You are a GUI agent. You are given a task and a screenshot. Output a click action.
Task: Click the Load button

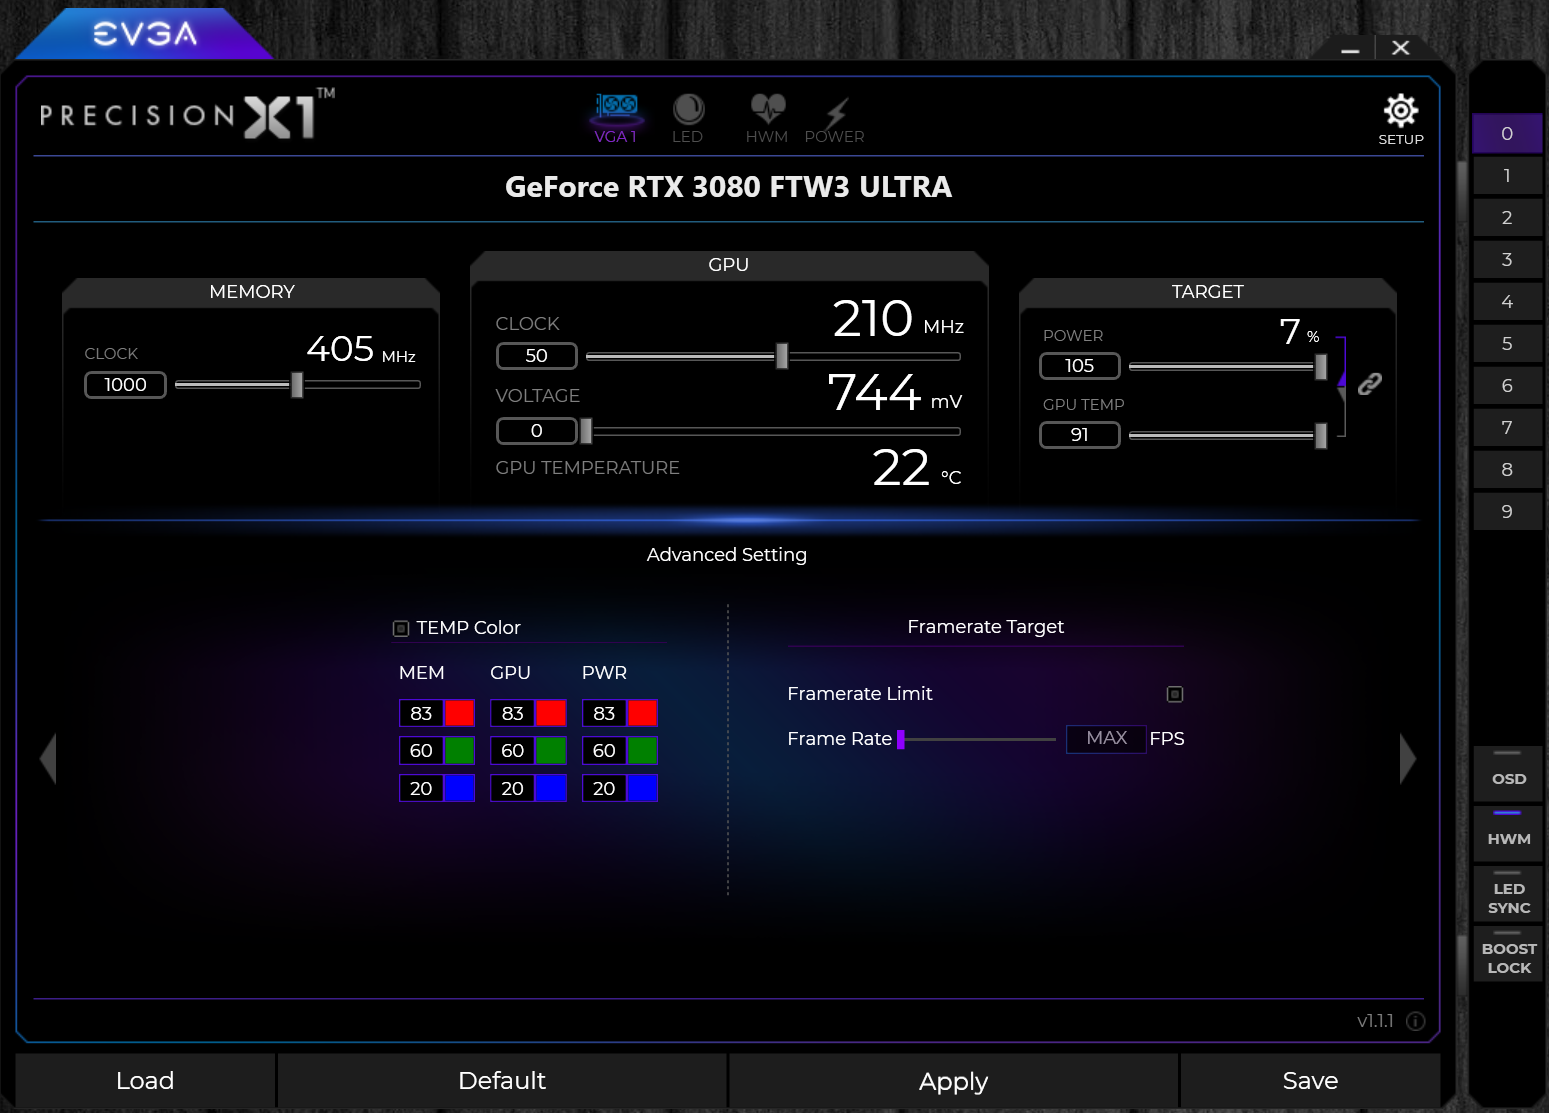(x=145, y=1080)
